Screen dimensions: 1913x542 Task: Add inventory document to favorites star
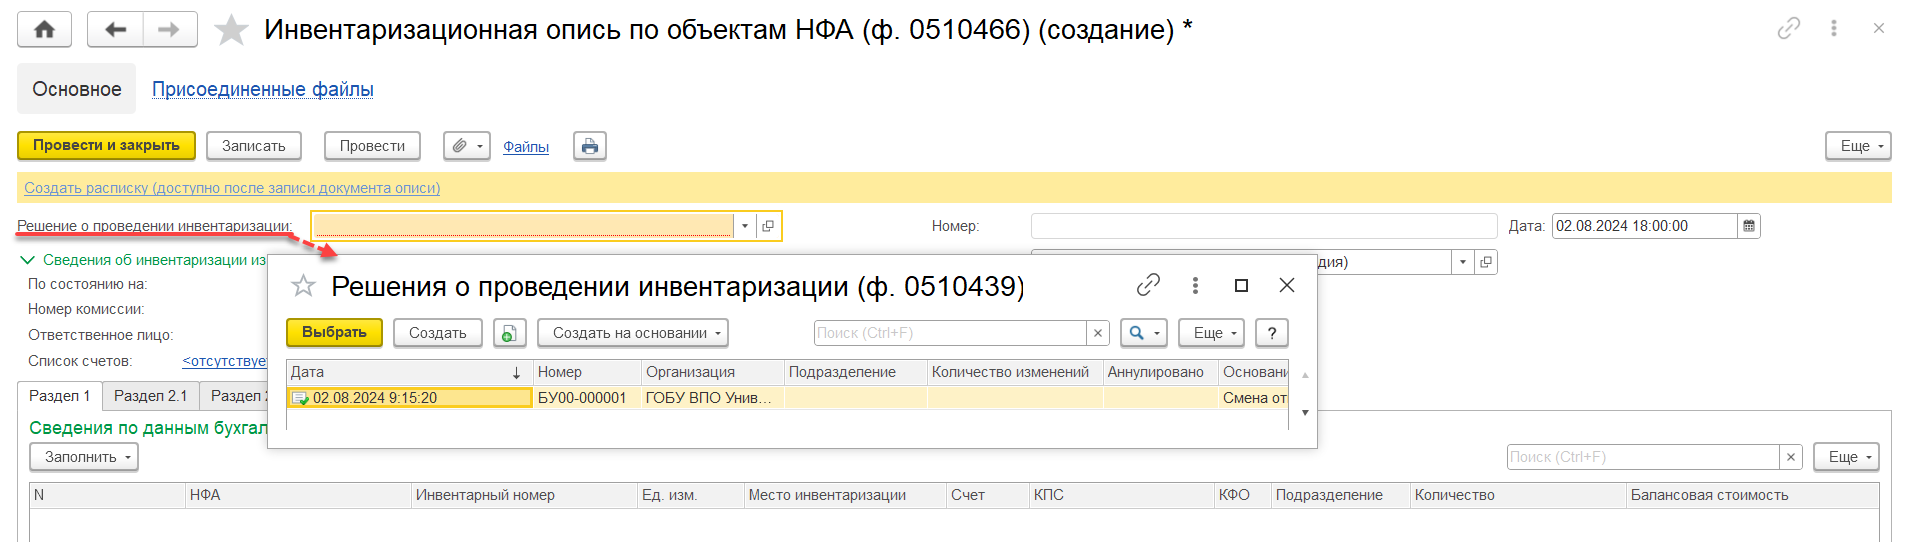click(x=231, y=30)
